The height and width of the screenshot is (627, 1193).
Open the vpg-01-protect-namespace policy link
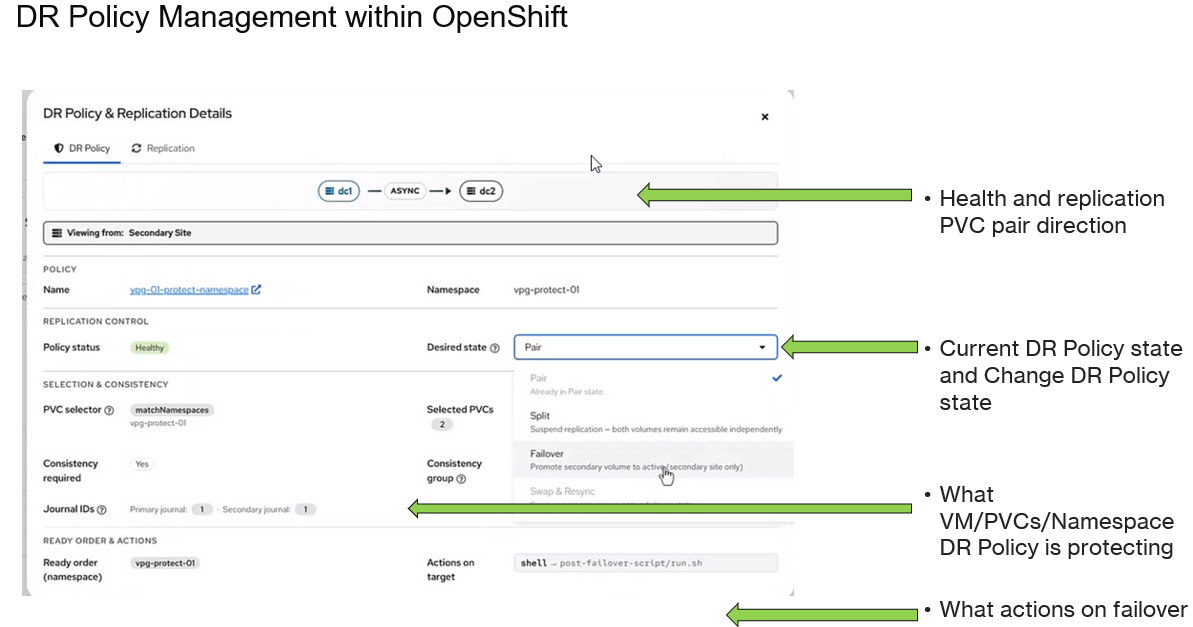189,290
